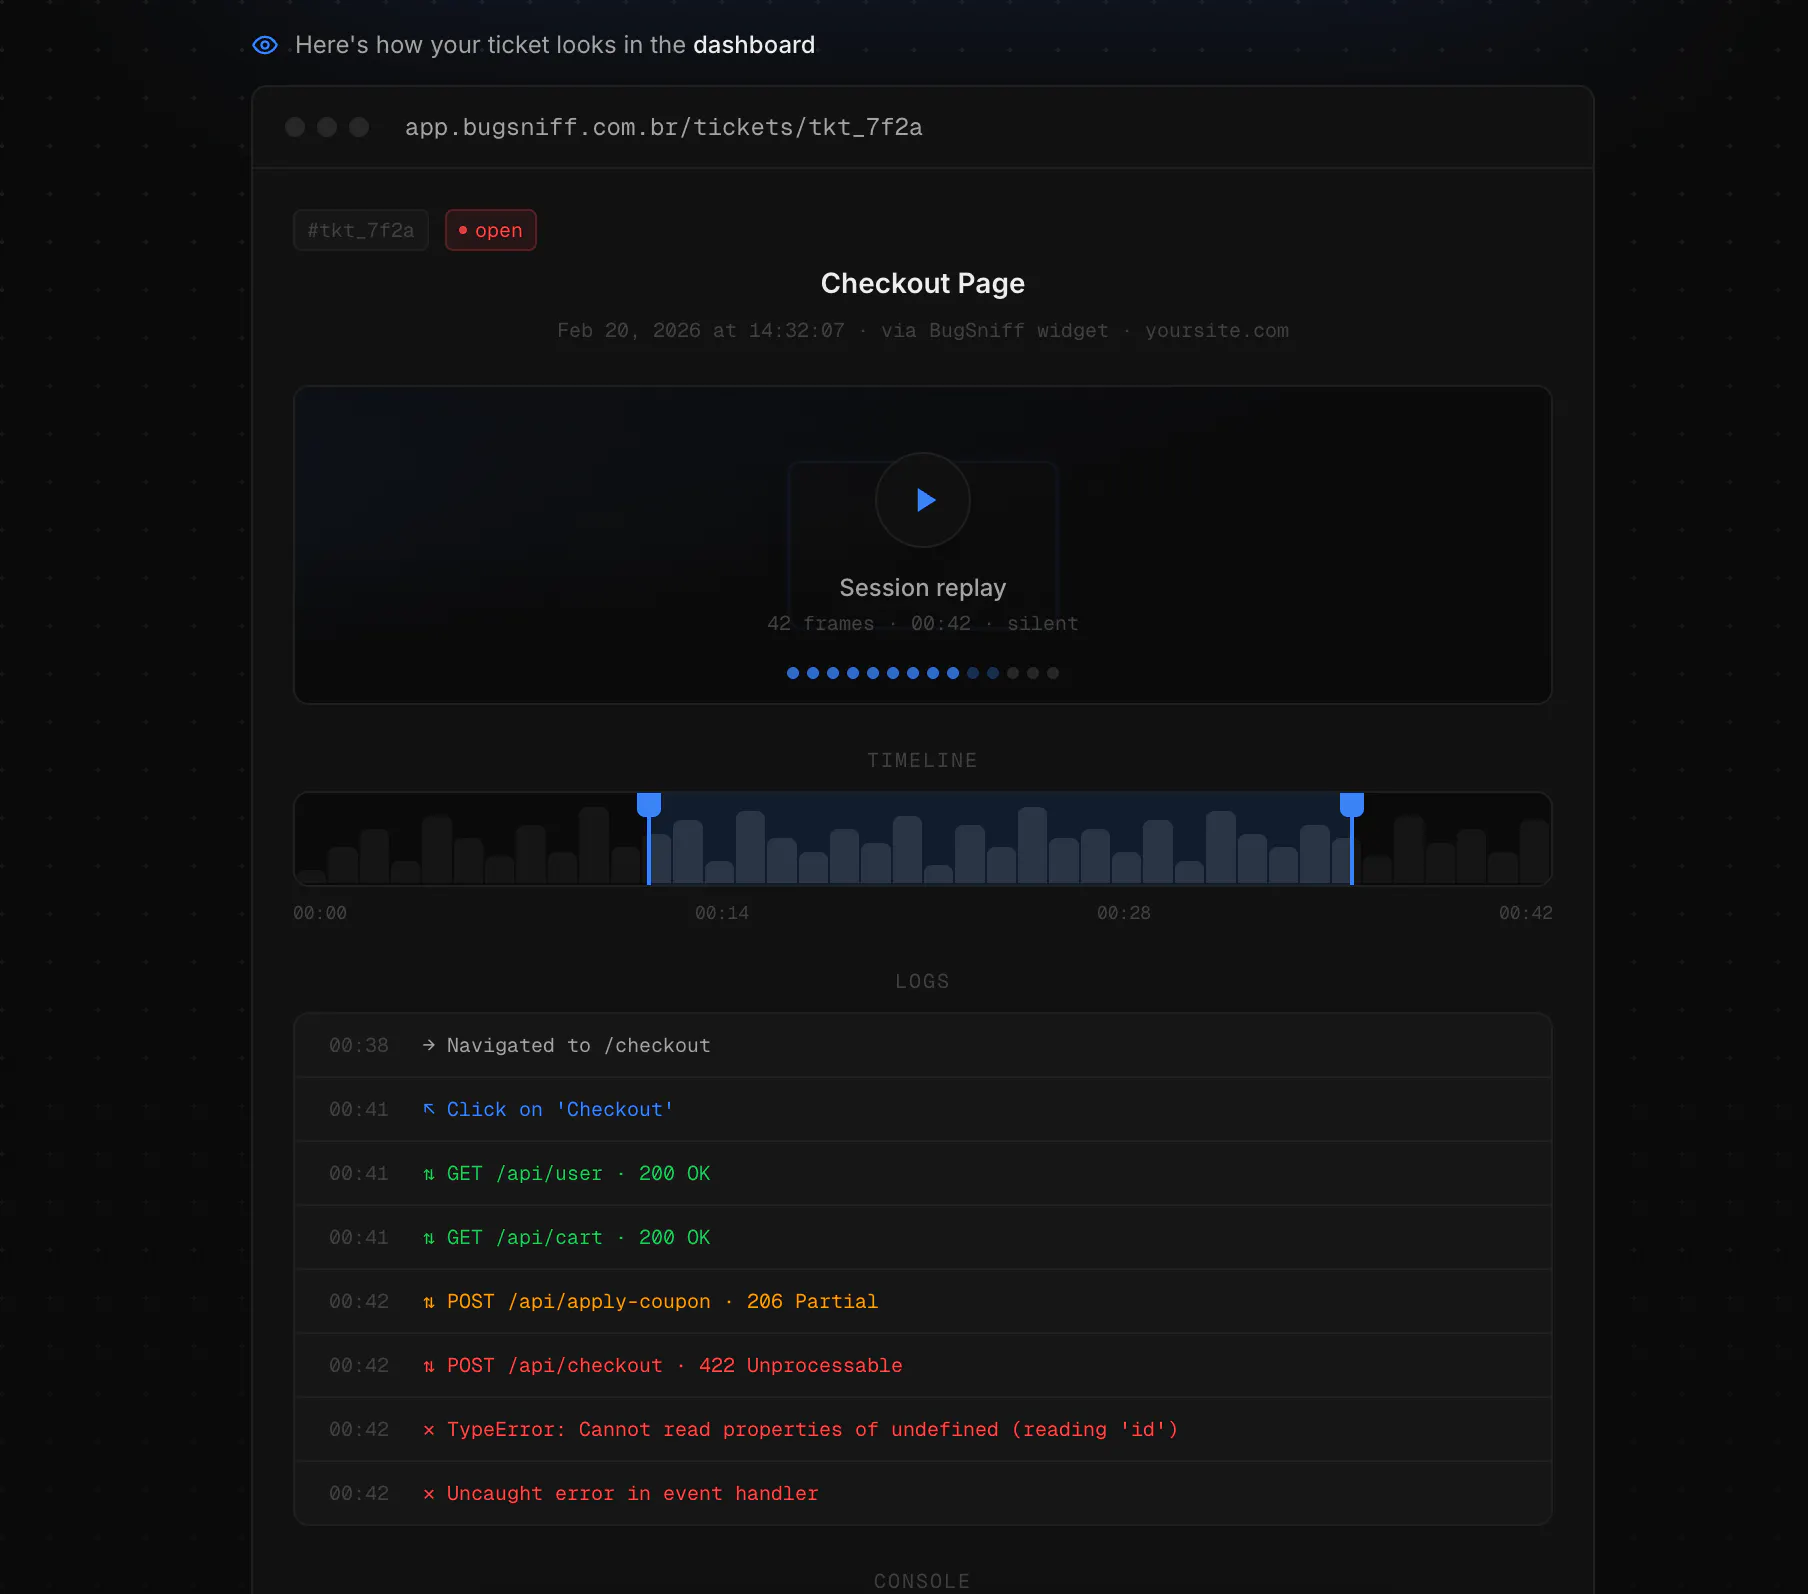Click the first blue frame progress dot

[793, 673]
